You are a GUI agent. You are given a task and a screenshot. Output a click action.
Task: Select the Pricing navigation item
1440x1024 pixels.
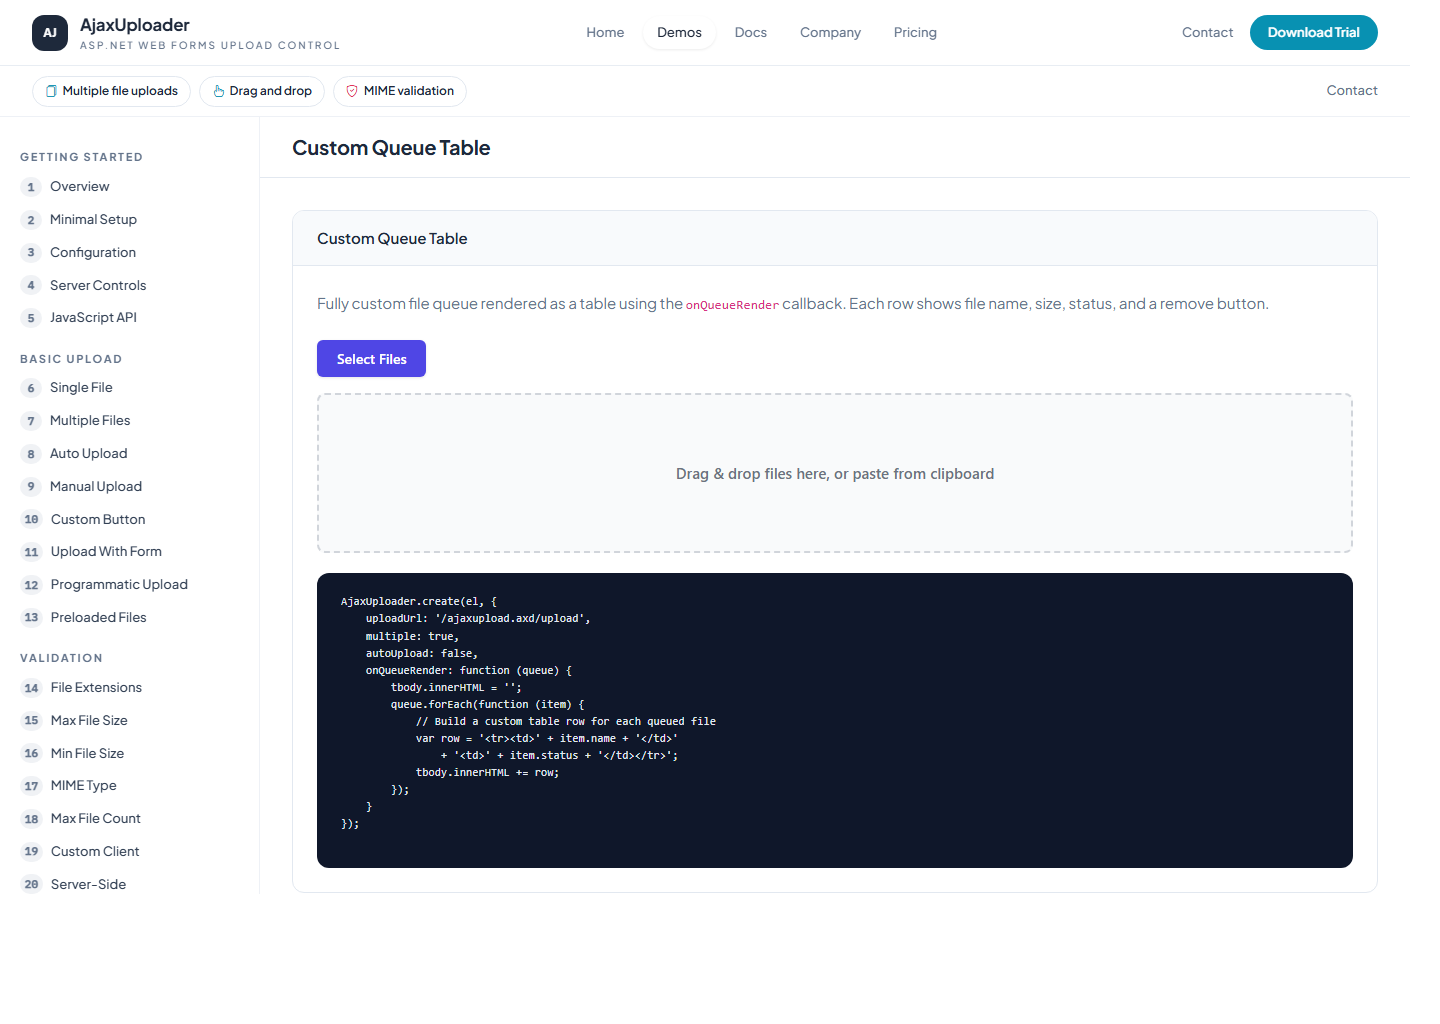tap(915, 32)
